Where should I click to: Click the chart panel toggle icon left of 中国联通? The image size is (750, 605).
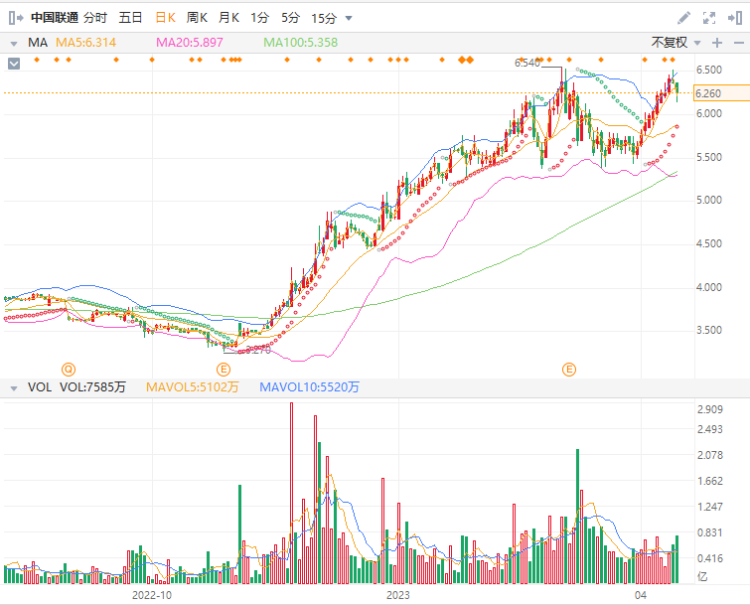(x=15, y=18)
